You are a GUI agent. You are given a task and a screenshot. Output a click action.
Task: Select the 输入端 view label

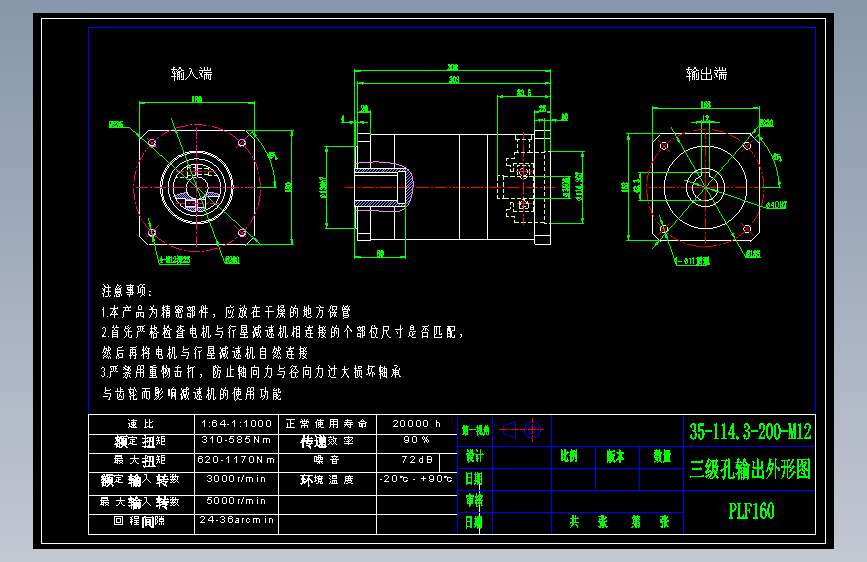[x=191, y=74]
